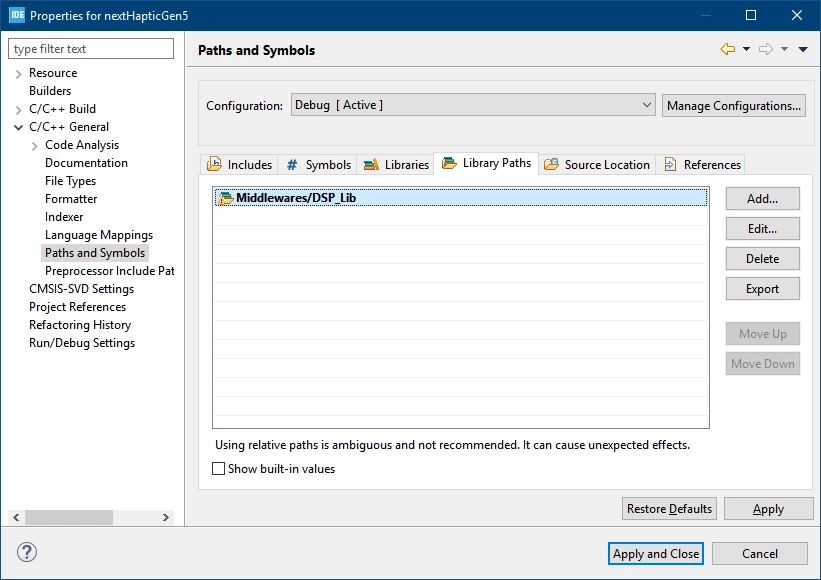Select the Resource tree item label
The height and width of the screenshot is (580, 821).
53,73
